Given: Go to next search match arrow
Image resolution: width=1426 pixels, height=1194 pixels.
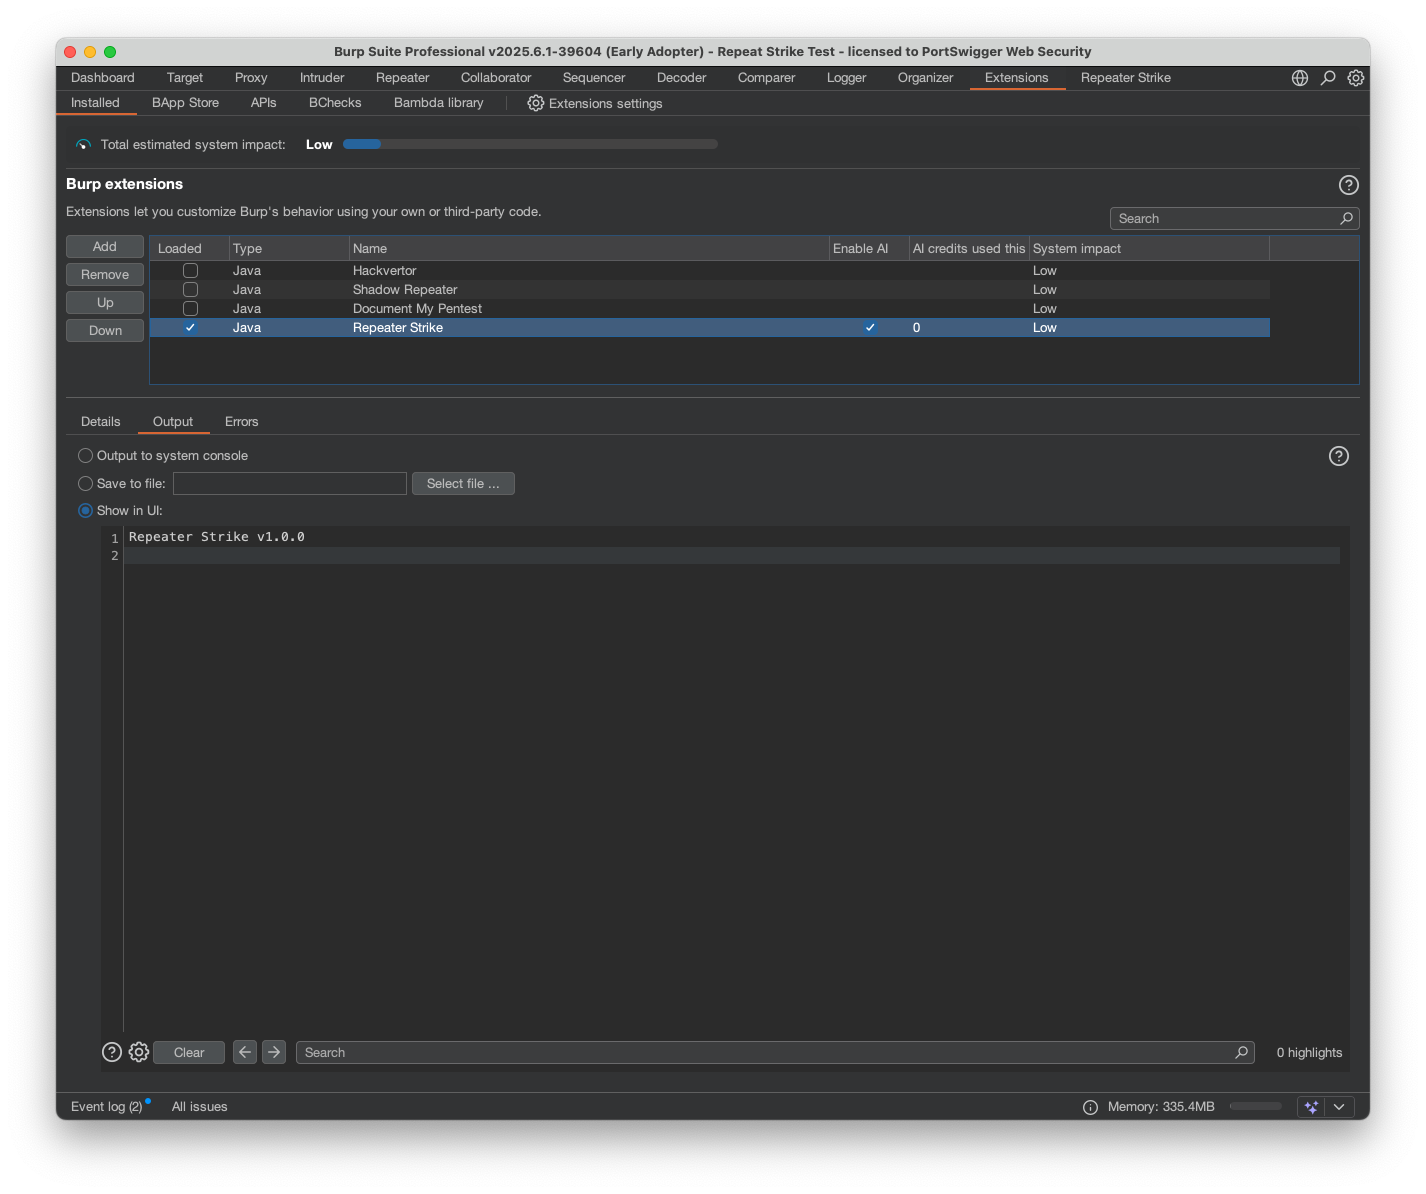Looking at the screenshot, I should coord(274,1052).
